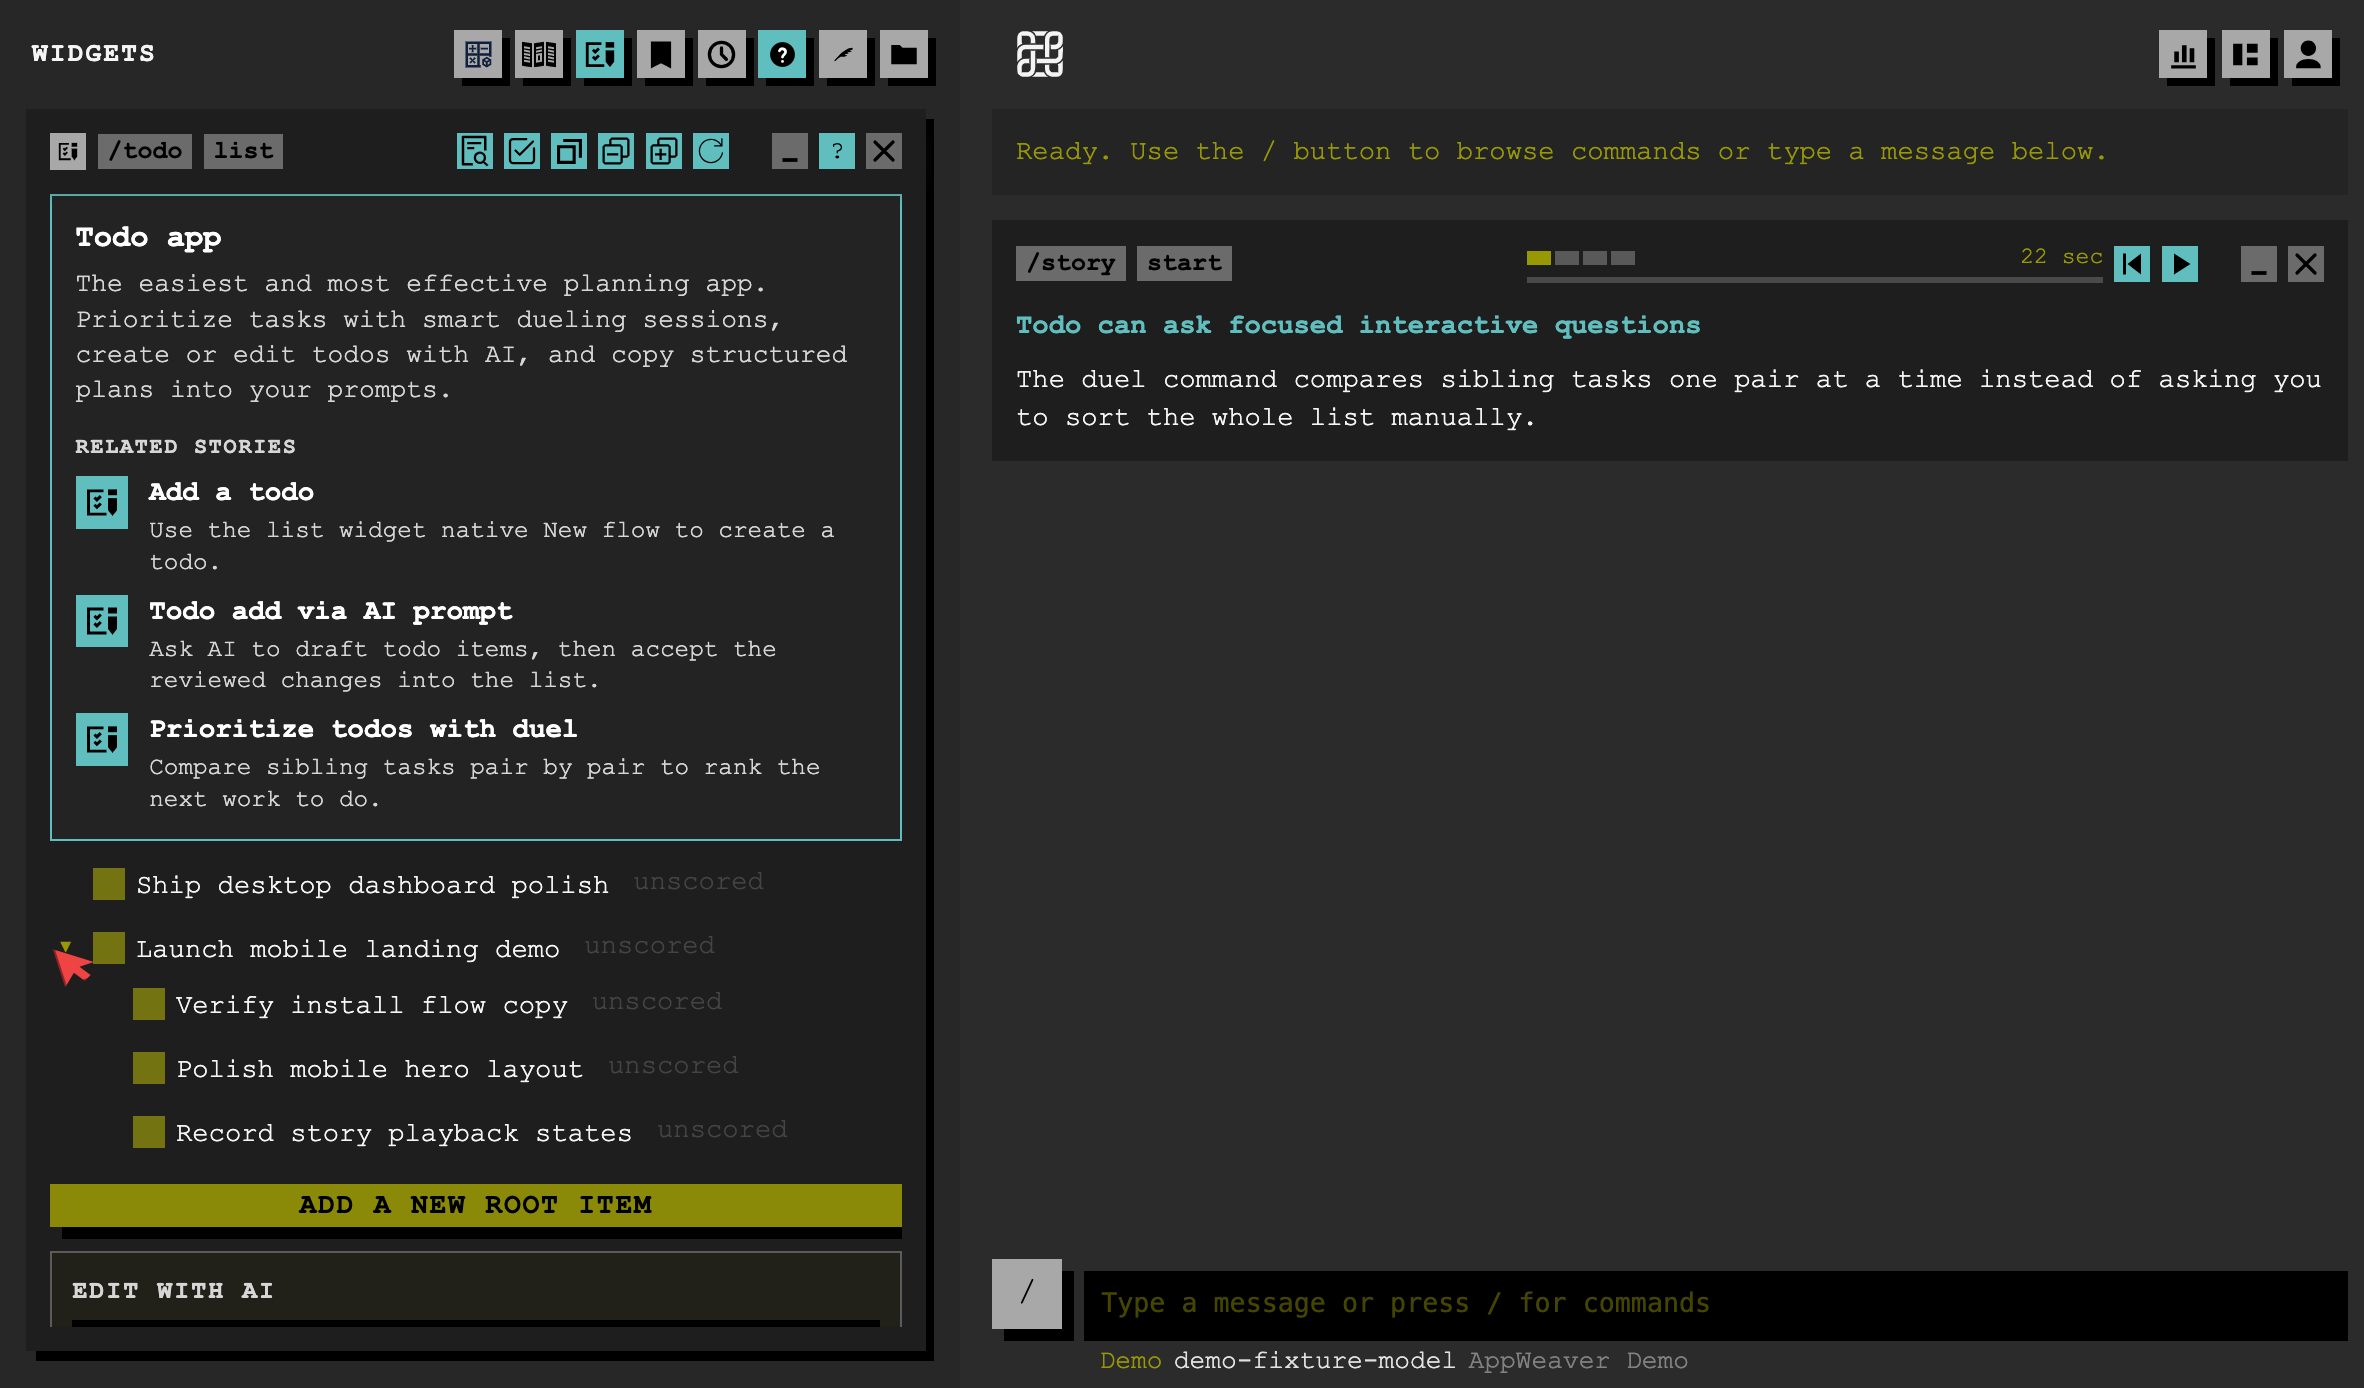
Task: Check off Polish mobile hero layout
Action: tap(149, 1068)
